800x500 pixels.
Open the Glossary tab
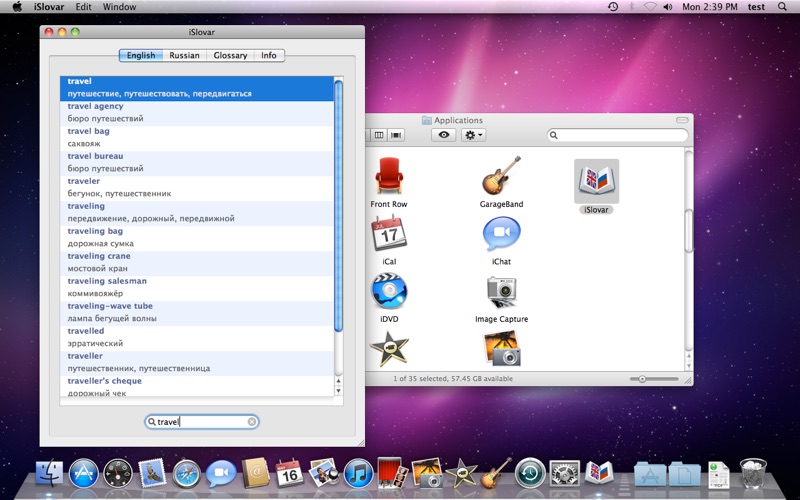230,55
